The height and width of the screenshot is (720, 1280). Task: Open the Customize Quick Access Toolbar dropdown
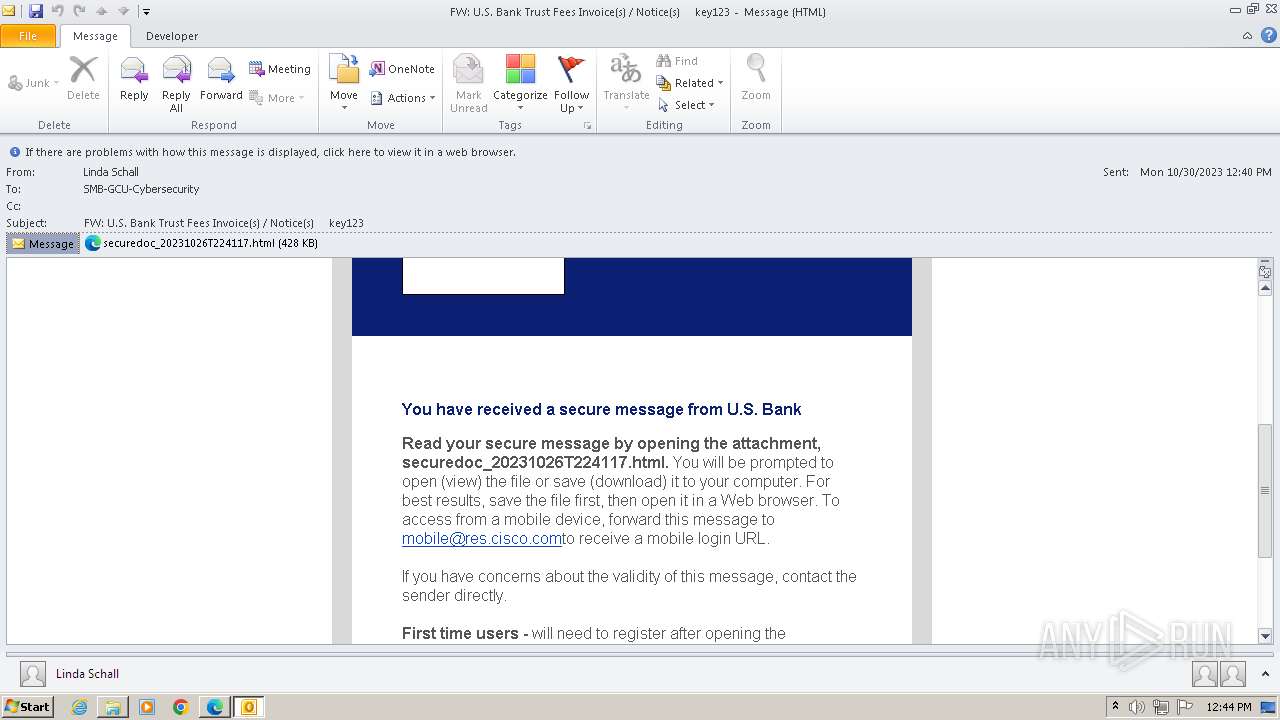tap(146, 12)
